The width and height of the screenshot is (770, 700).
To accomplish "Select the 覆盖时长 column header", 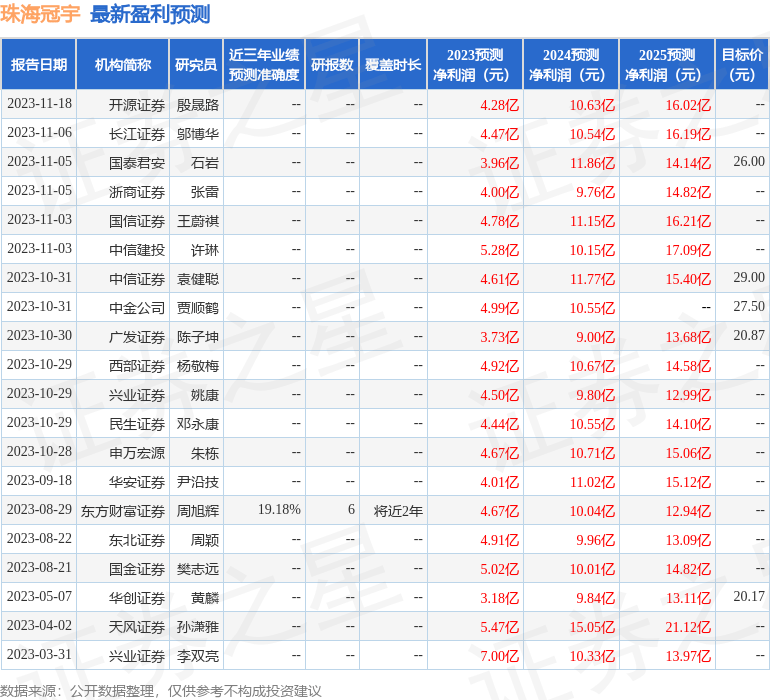I will 393,65.
